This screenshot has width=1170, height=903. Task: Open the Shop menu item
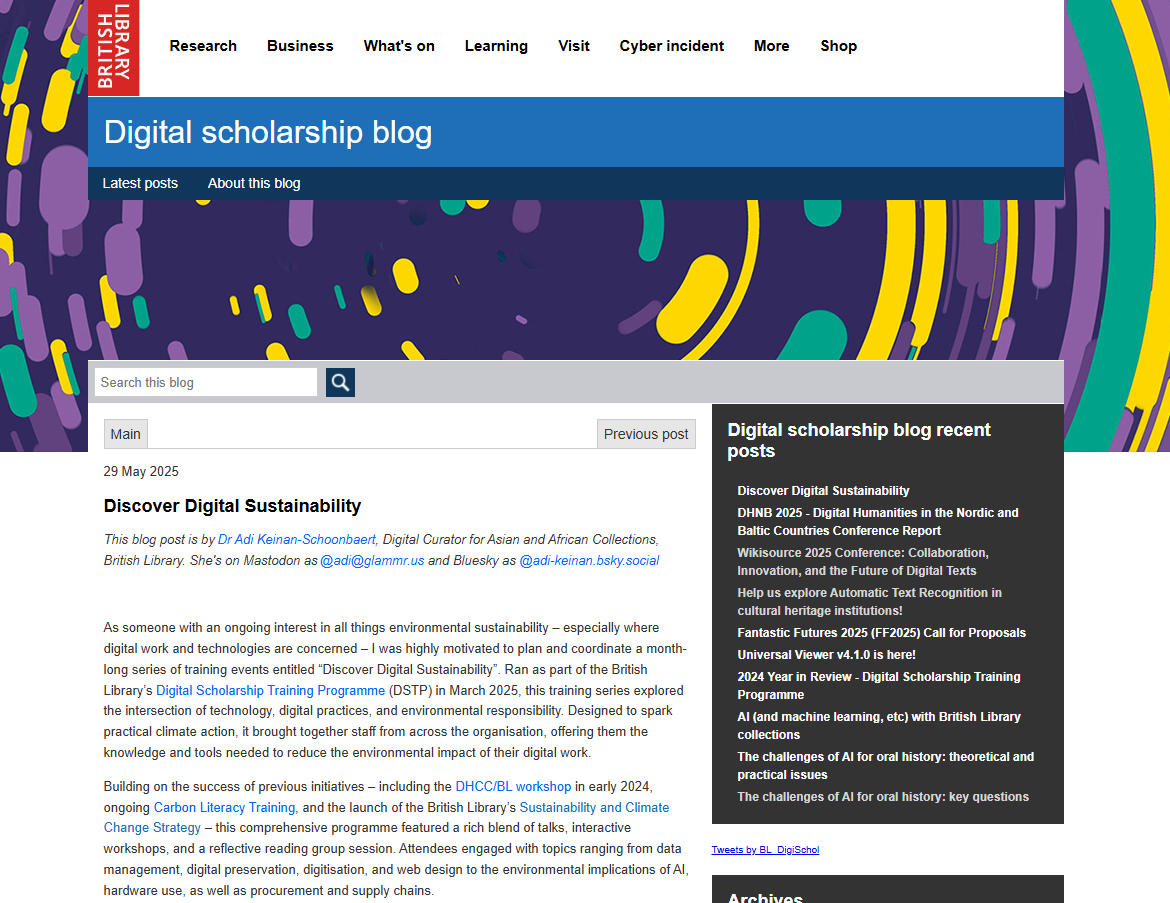[x=838, y=46]
